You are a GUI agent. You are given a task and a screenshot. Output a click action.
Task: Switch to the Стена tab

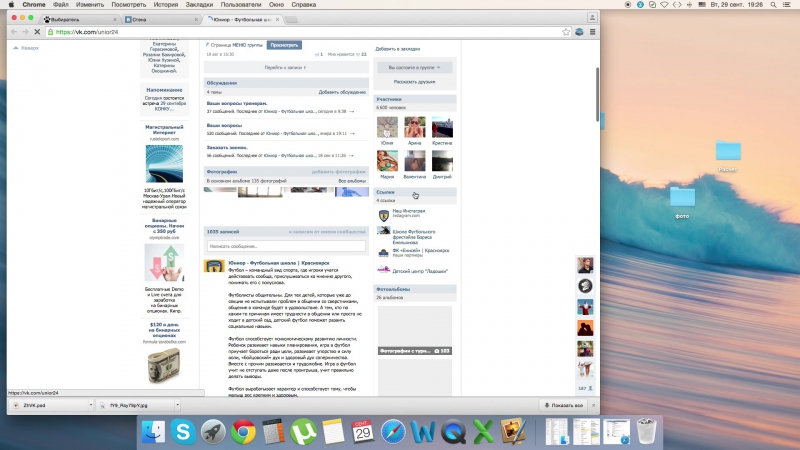[x=161, y=19]
